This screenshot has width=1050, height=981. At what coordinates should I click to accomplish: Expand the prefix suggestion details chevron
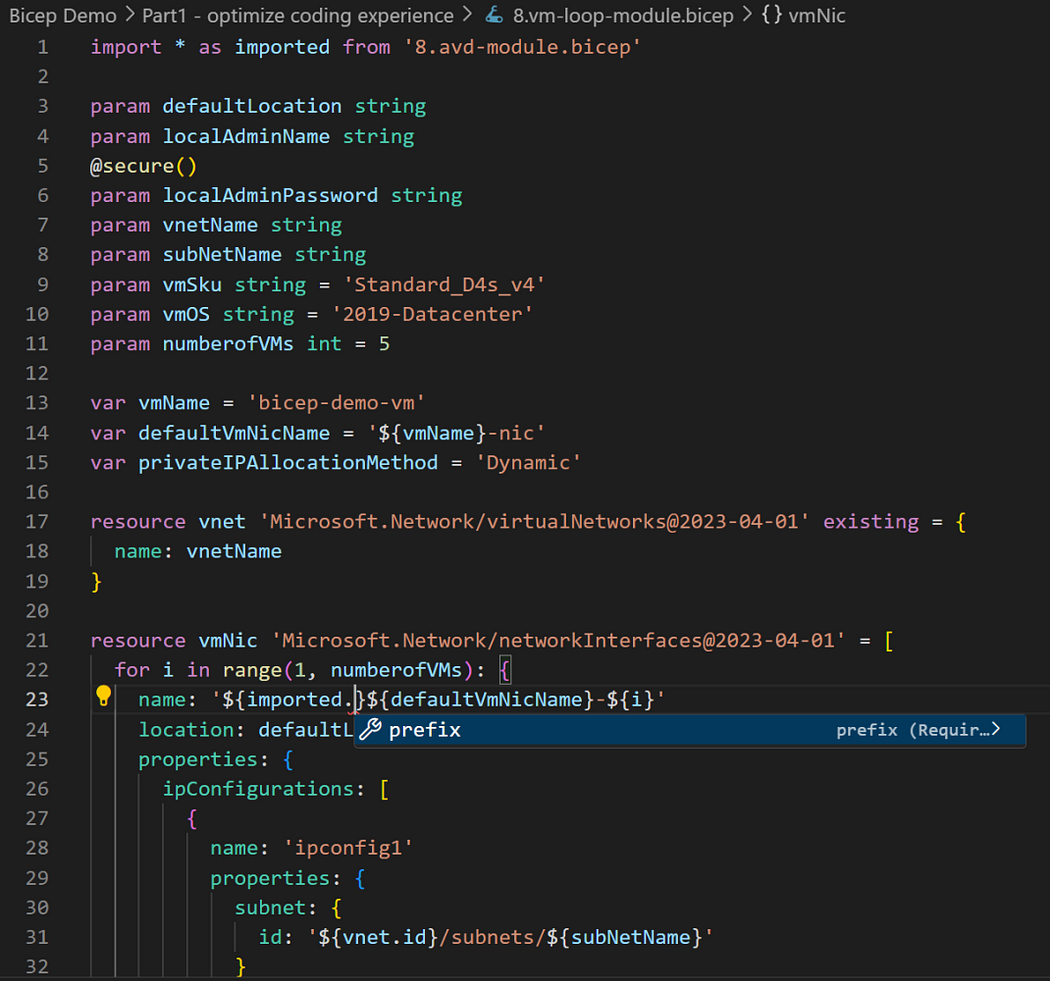click(996, 729)
